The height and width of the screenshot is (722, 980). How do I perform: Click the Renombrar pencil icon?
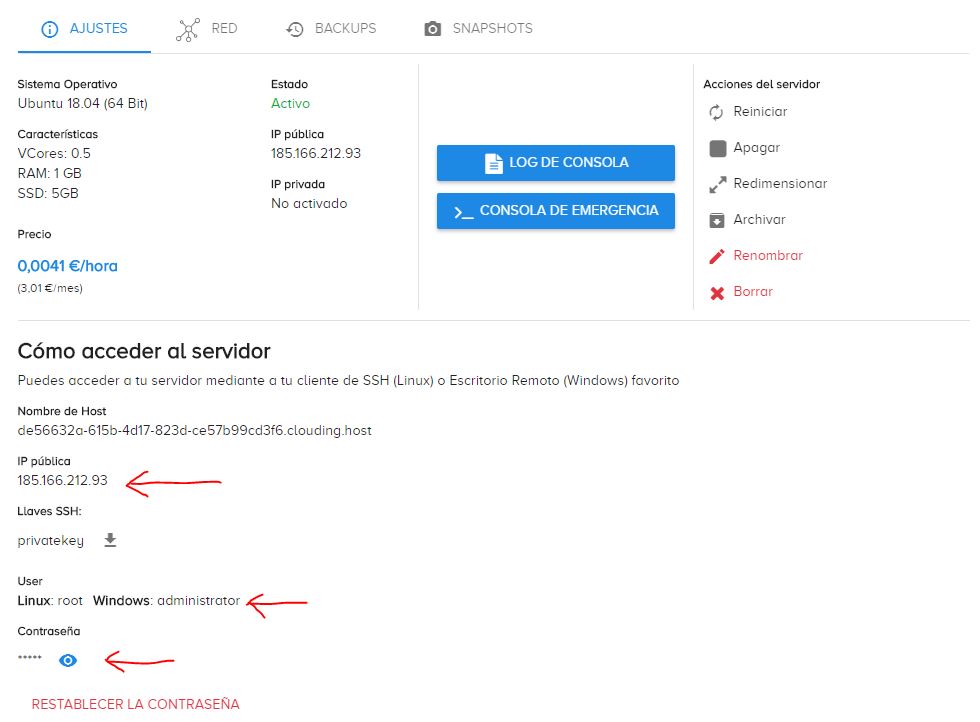tap(717, 256)
